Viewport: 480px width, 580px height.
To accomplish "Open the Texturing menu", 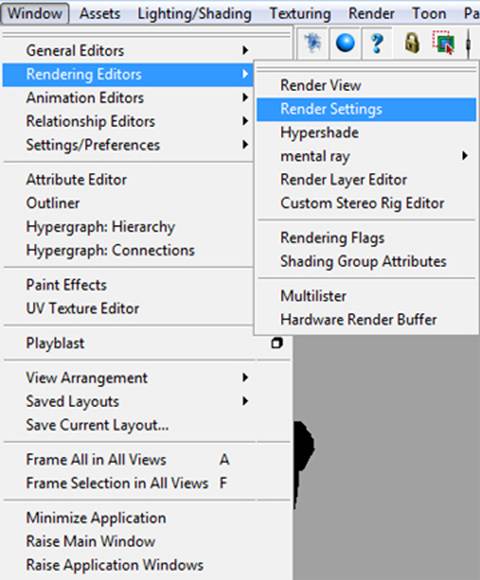I will (x=300, y=14).
